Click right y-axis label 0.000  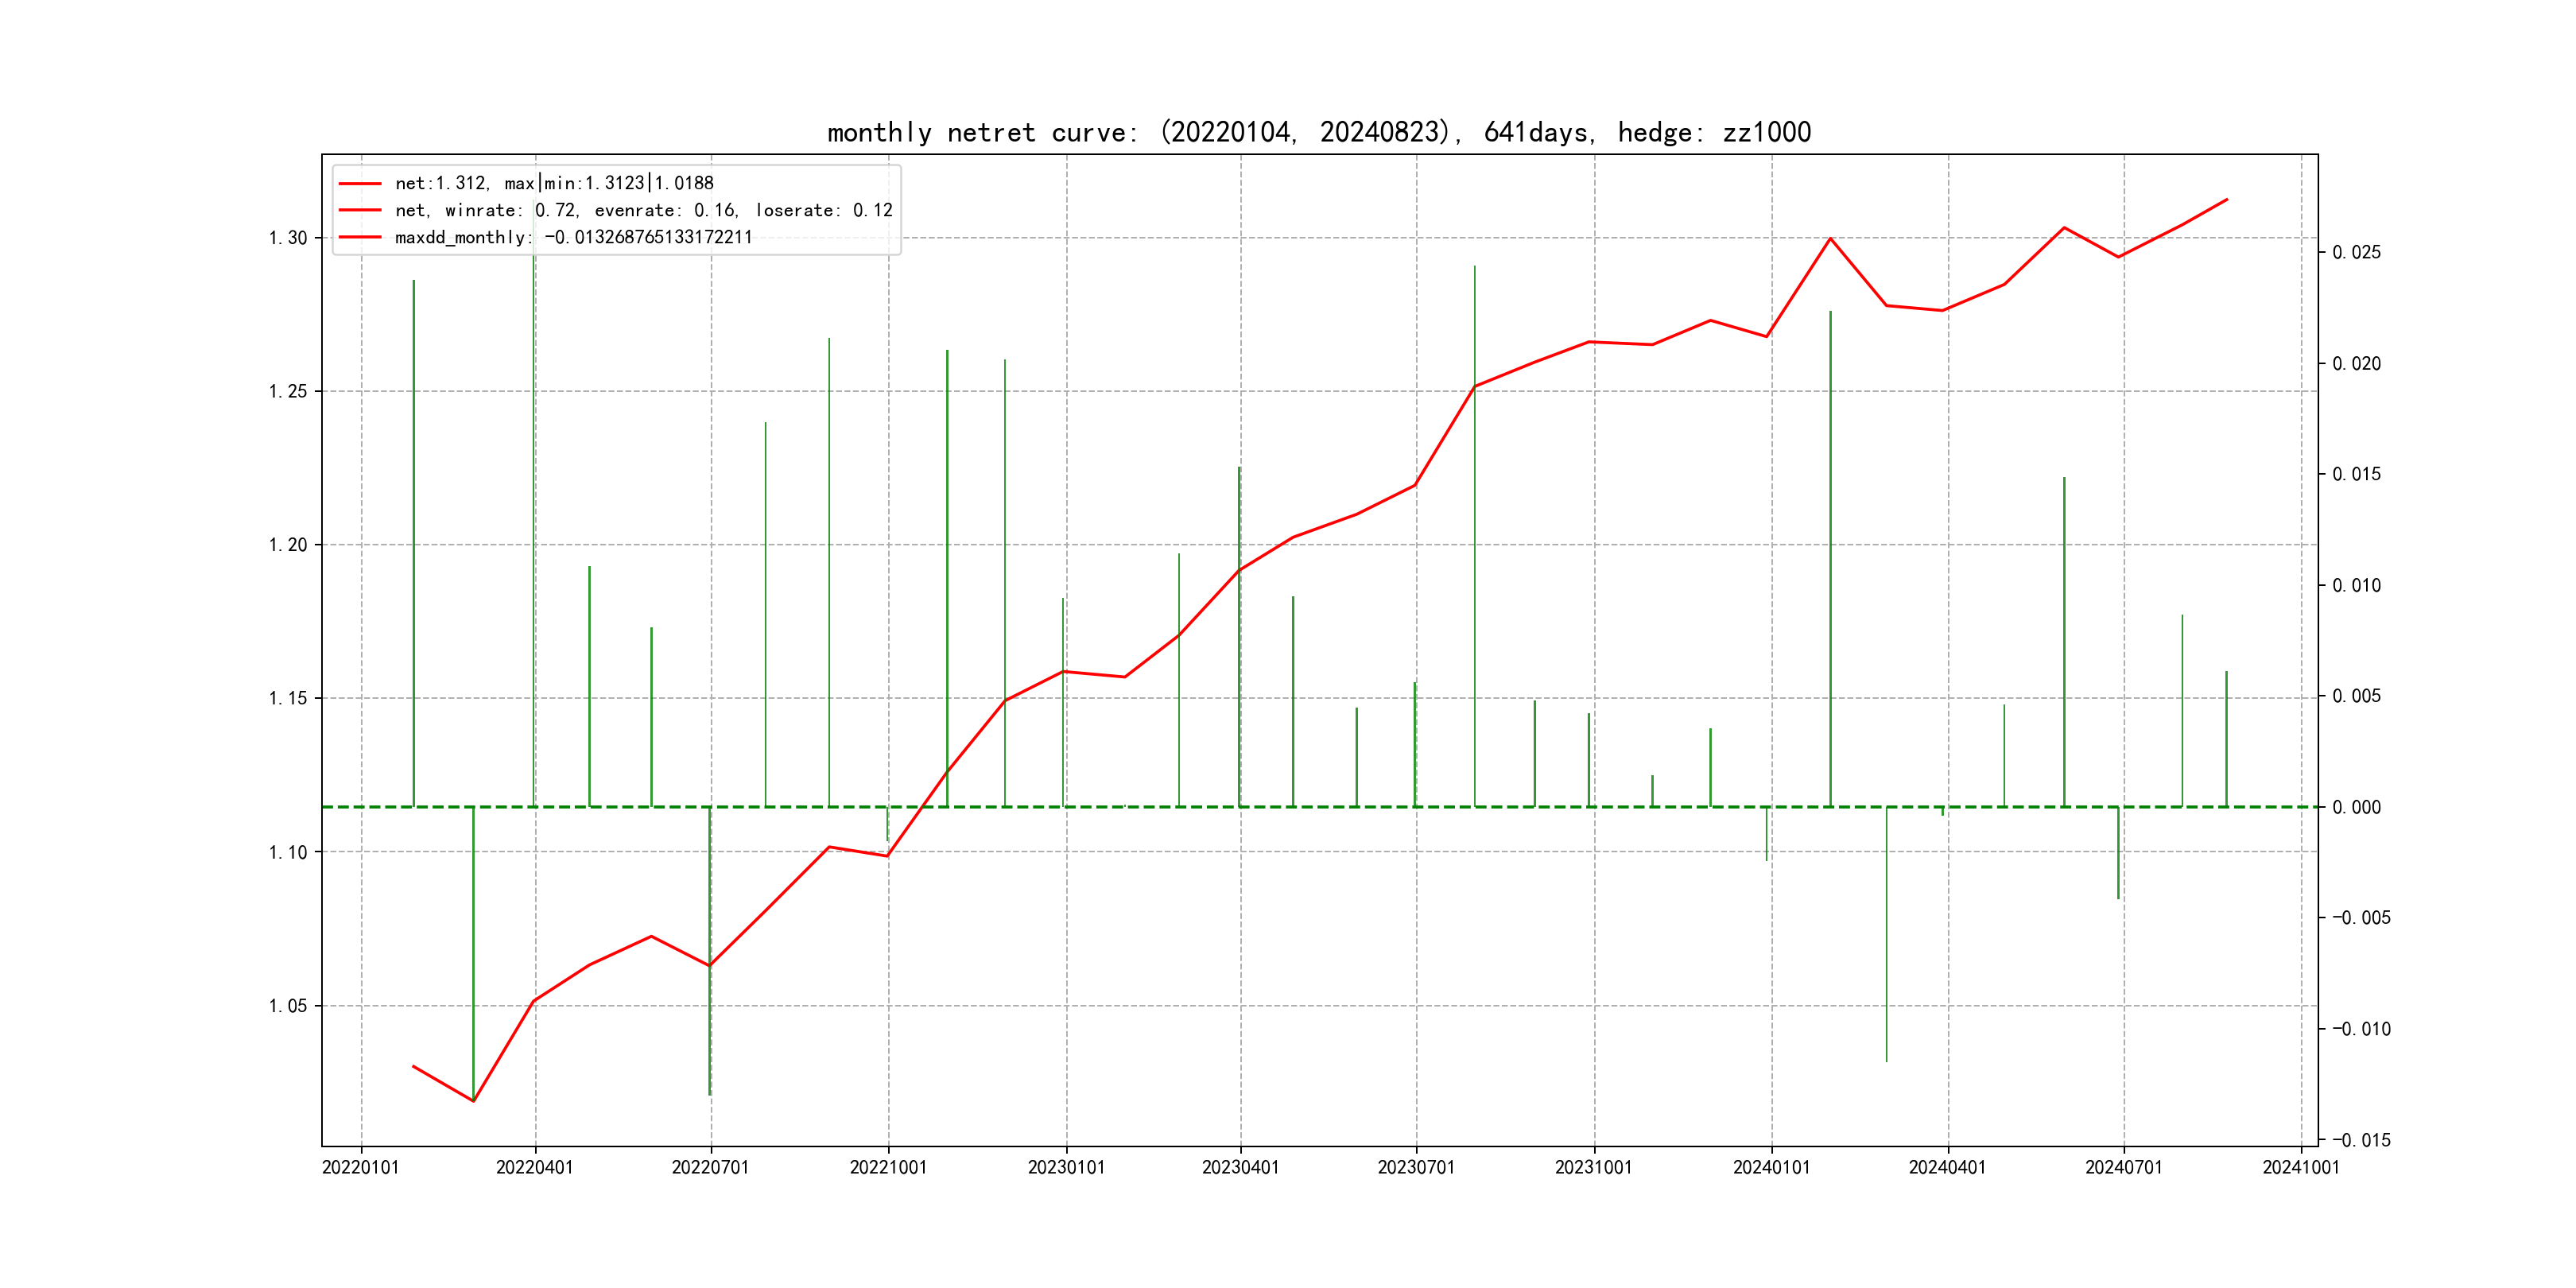(x=2356, y=807)
